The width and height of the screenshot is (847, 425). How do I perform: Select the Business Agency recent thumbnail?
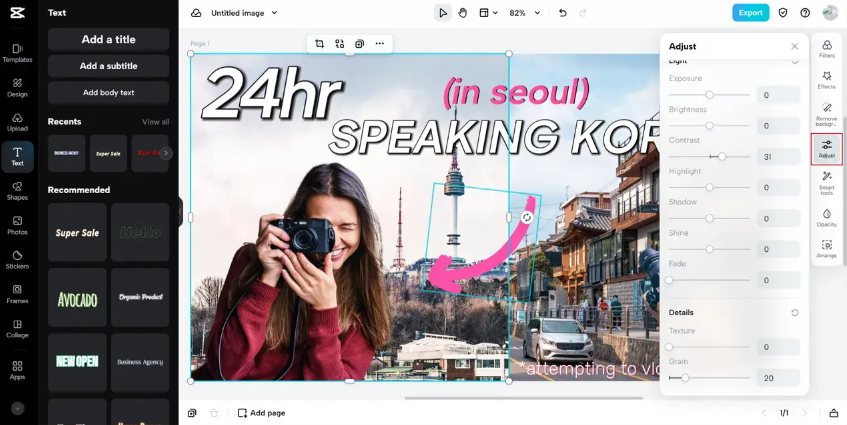(x=66, y=153)
